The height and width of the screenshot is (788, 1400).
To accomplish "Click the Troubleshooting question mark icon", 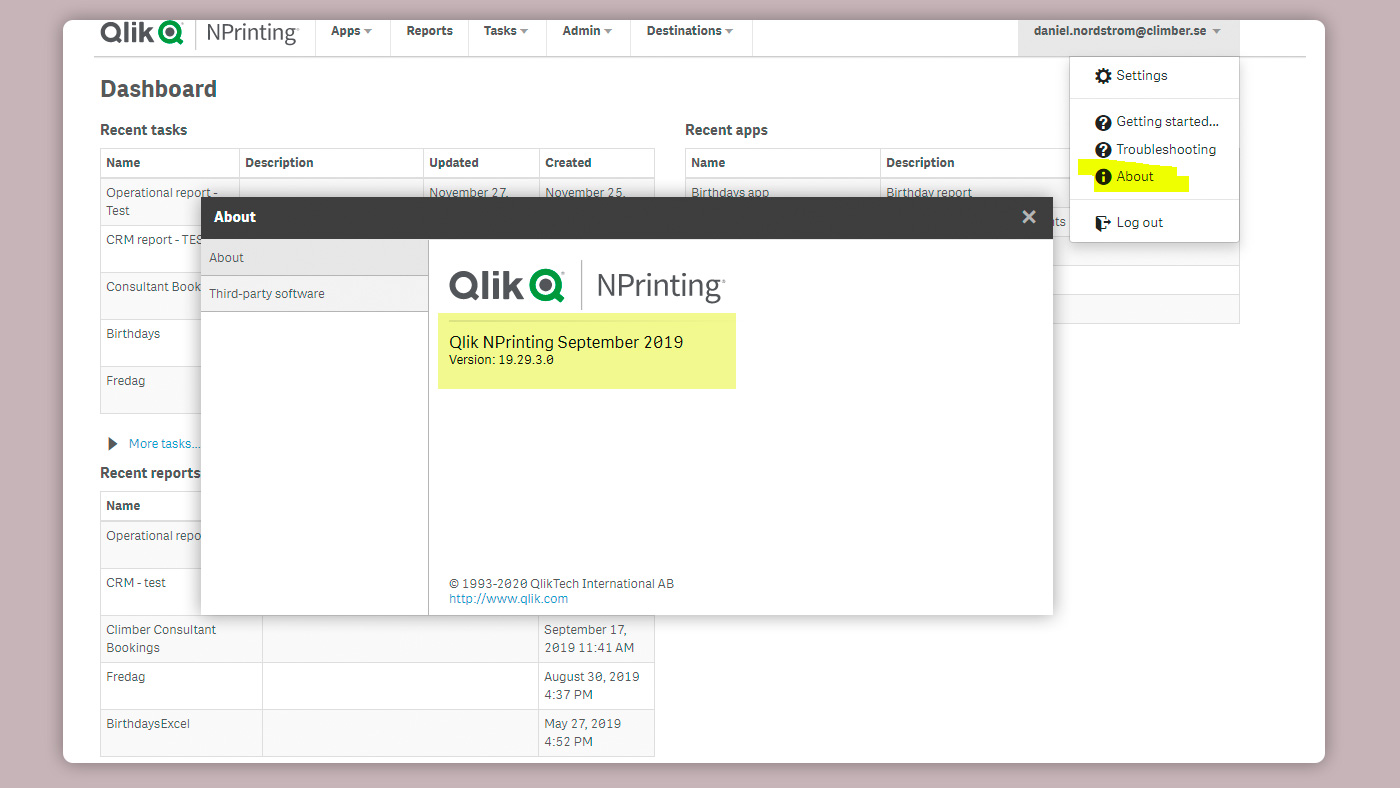I will (1103, 150).
